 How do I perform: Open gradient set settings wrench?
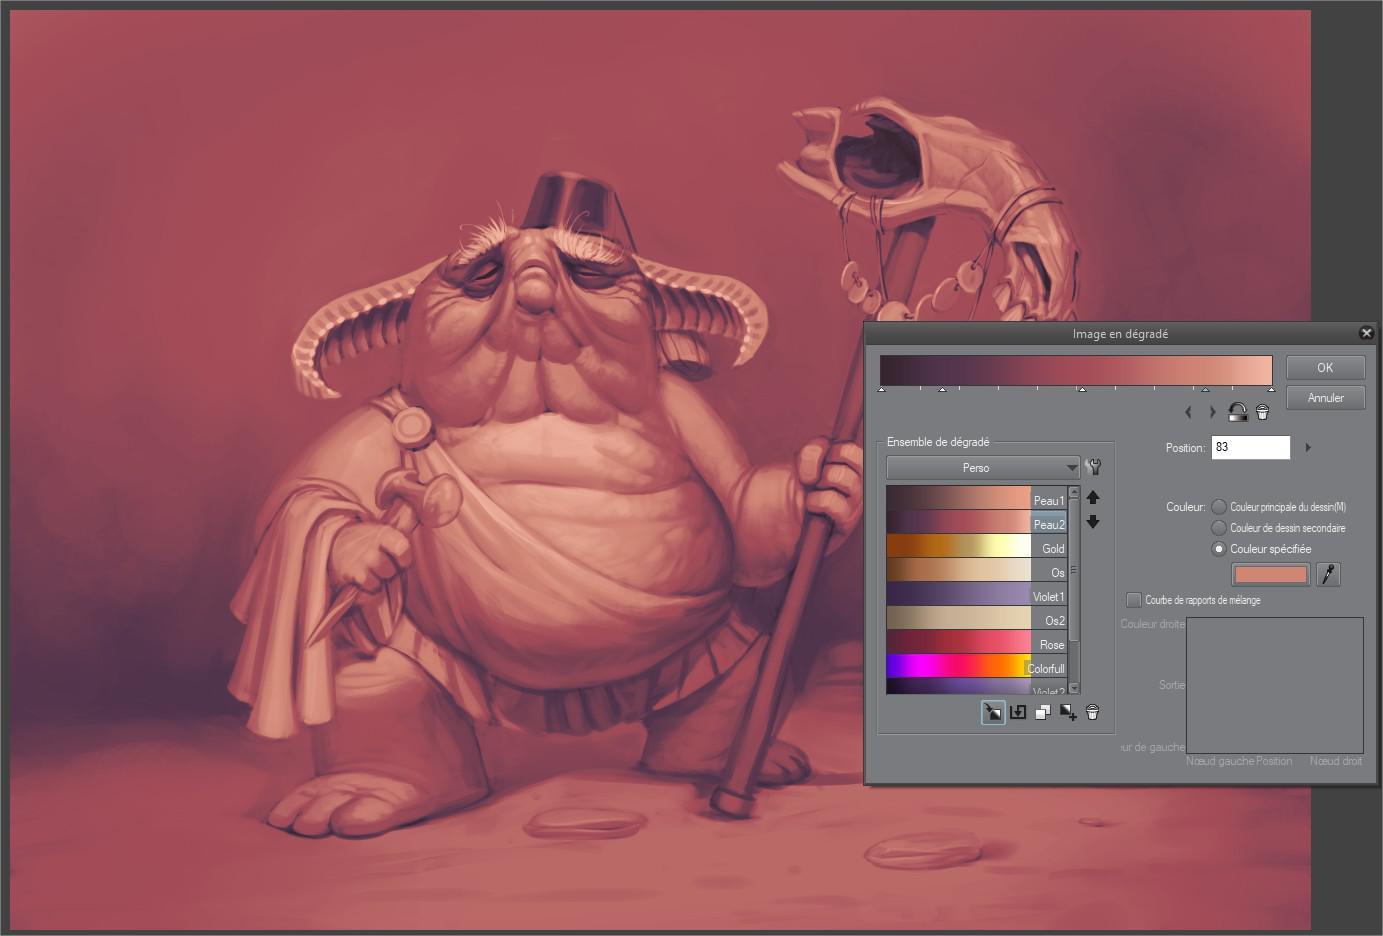[1093, 467]
